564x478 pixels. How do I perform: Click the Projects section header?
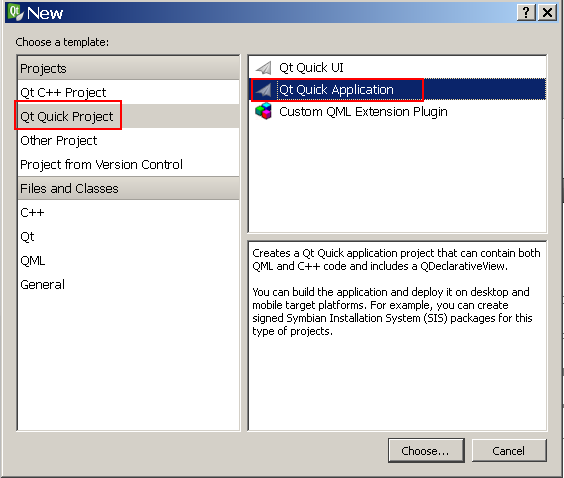128,68
